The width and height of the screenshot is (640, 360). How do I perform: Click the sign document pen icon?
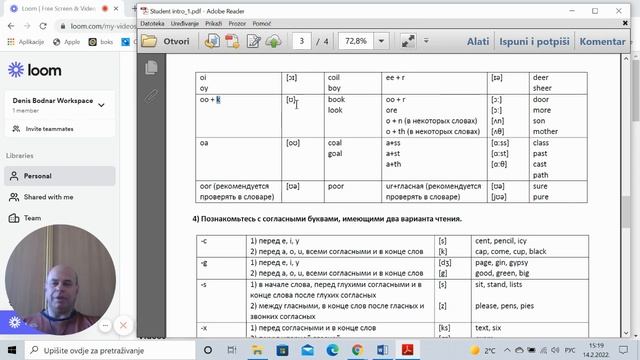click(253, 41)
